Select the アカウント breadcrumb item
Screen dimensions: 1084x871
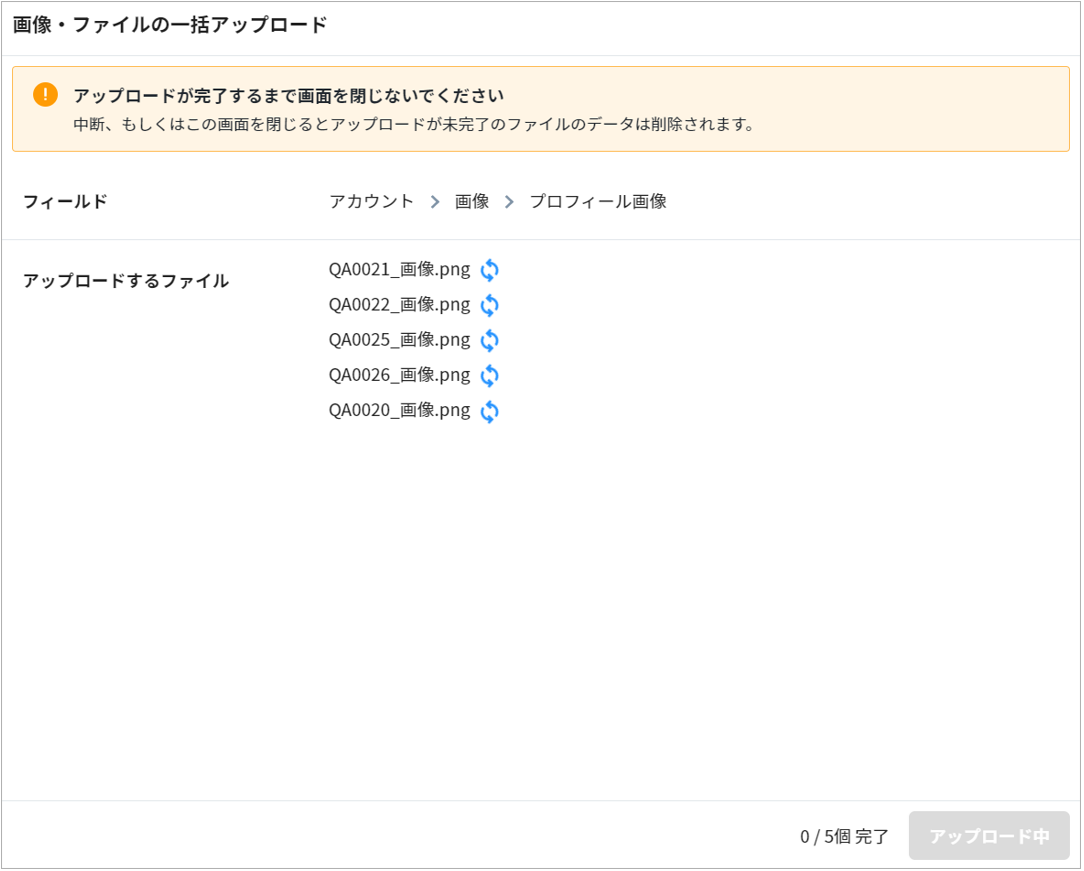point(371,202)
